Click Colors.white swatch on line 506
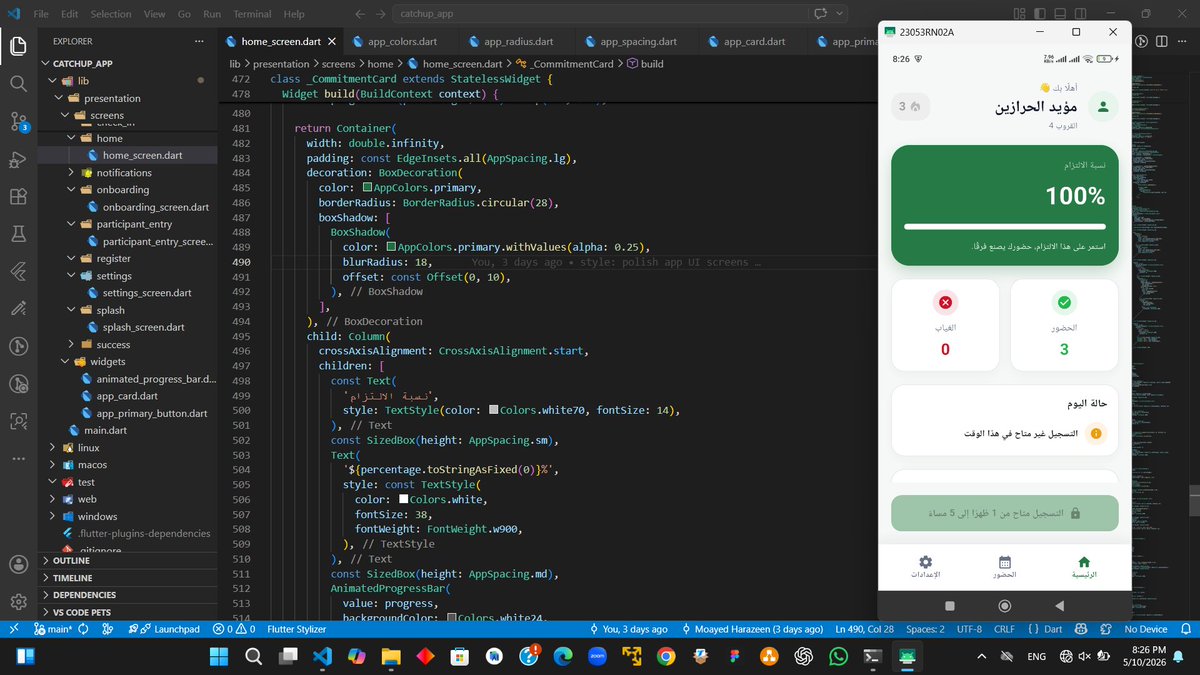Screen dimensions: 1200x675 pyautogui.click(x=403, y=499)
